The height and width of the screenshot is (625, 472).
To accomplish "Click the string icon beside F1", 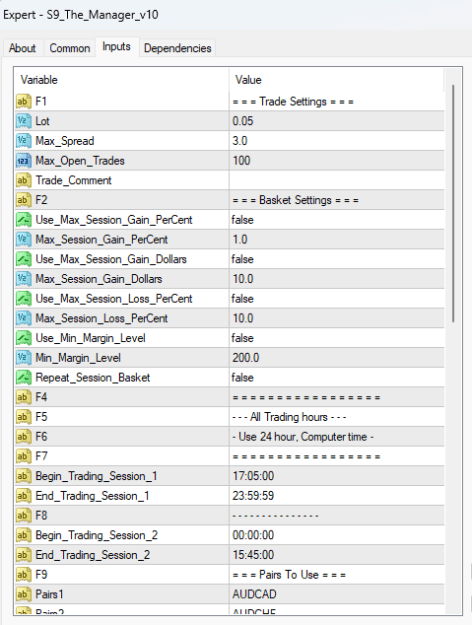I will pos(24,101).
